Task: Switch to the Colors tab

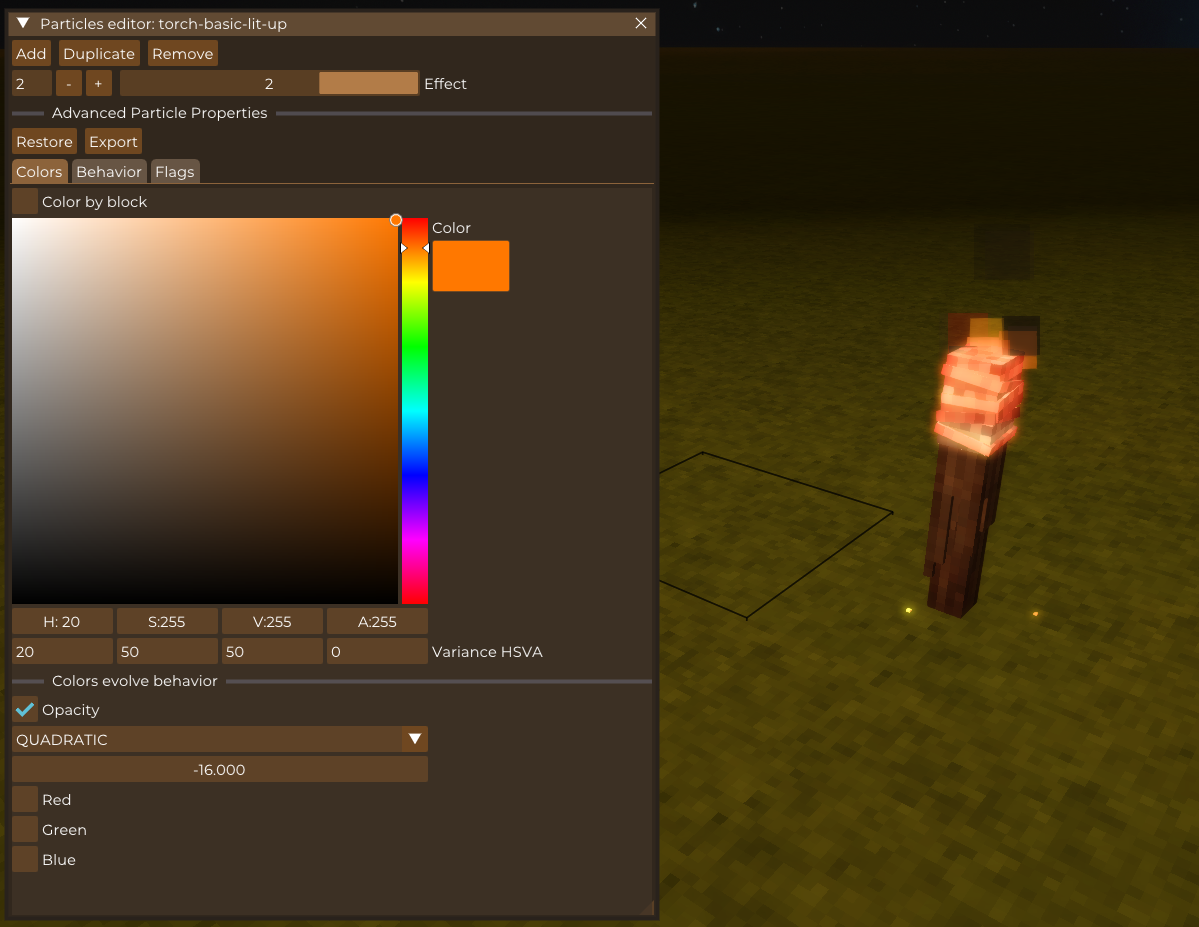Action: [x=39, y=171]
